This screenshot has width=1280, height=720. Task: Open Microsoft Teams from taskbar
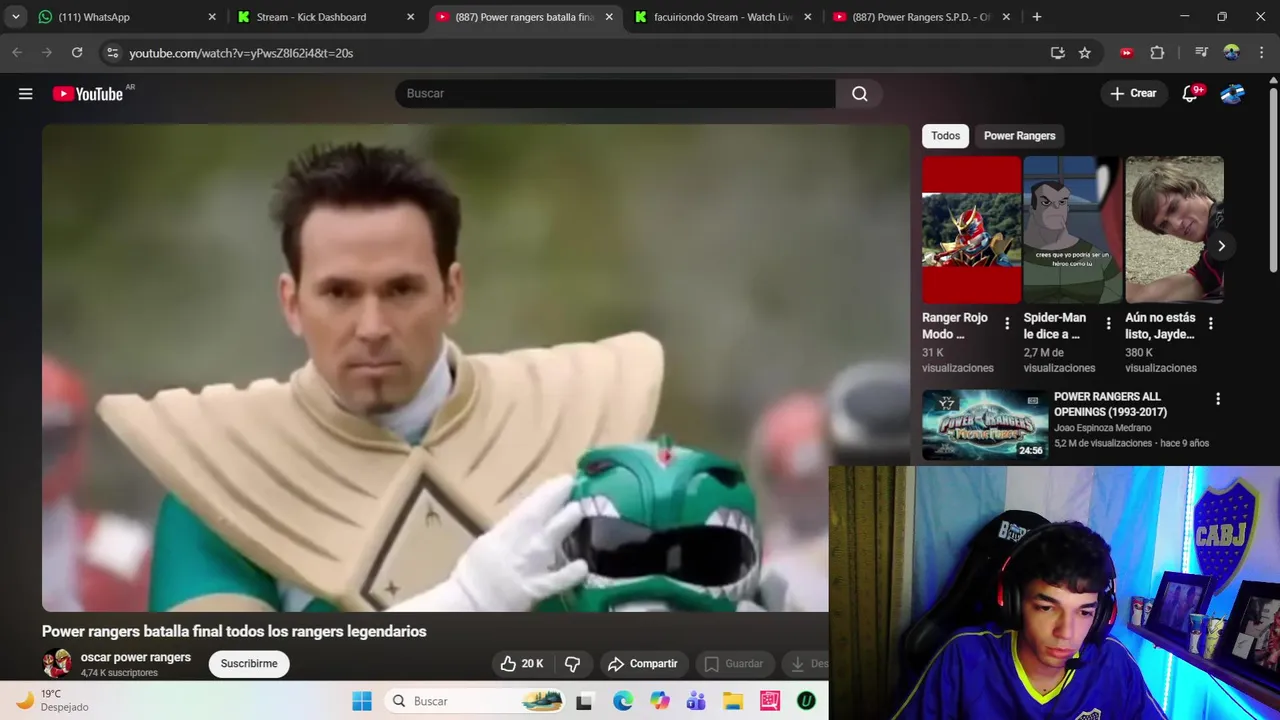coord(696,701)
